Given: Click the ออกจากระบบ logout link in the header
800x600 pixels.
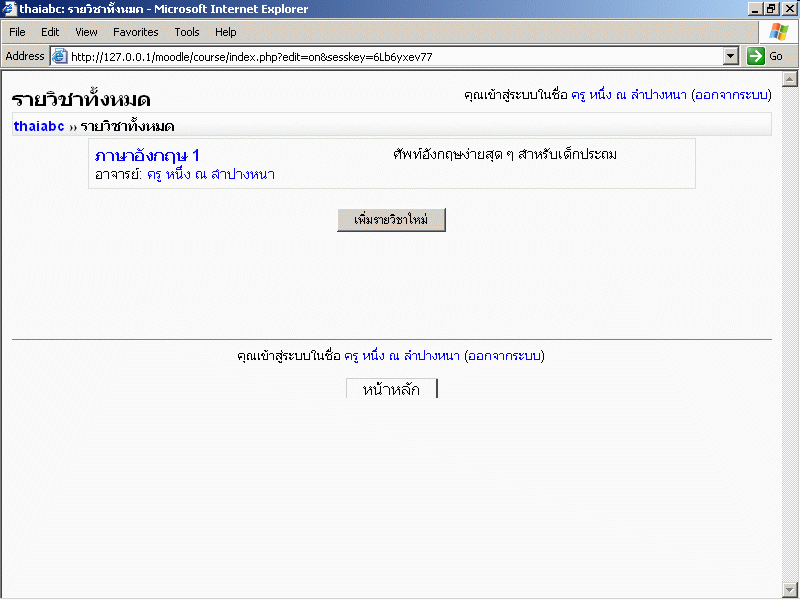Looking at the screenshot, I should point(731,95).
